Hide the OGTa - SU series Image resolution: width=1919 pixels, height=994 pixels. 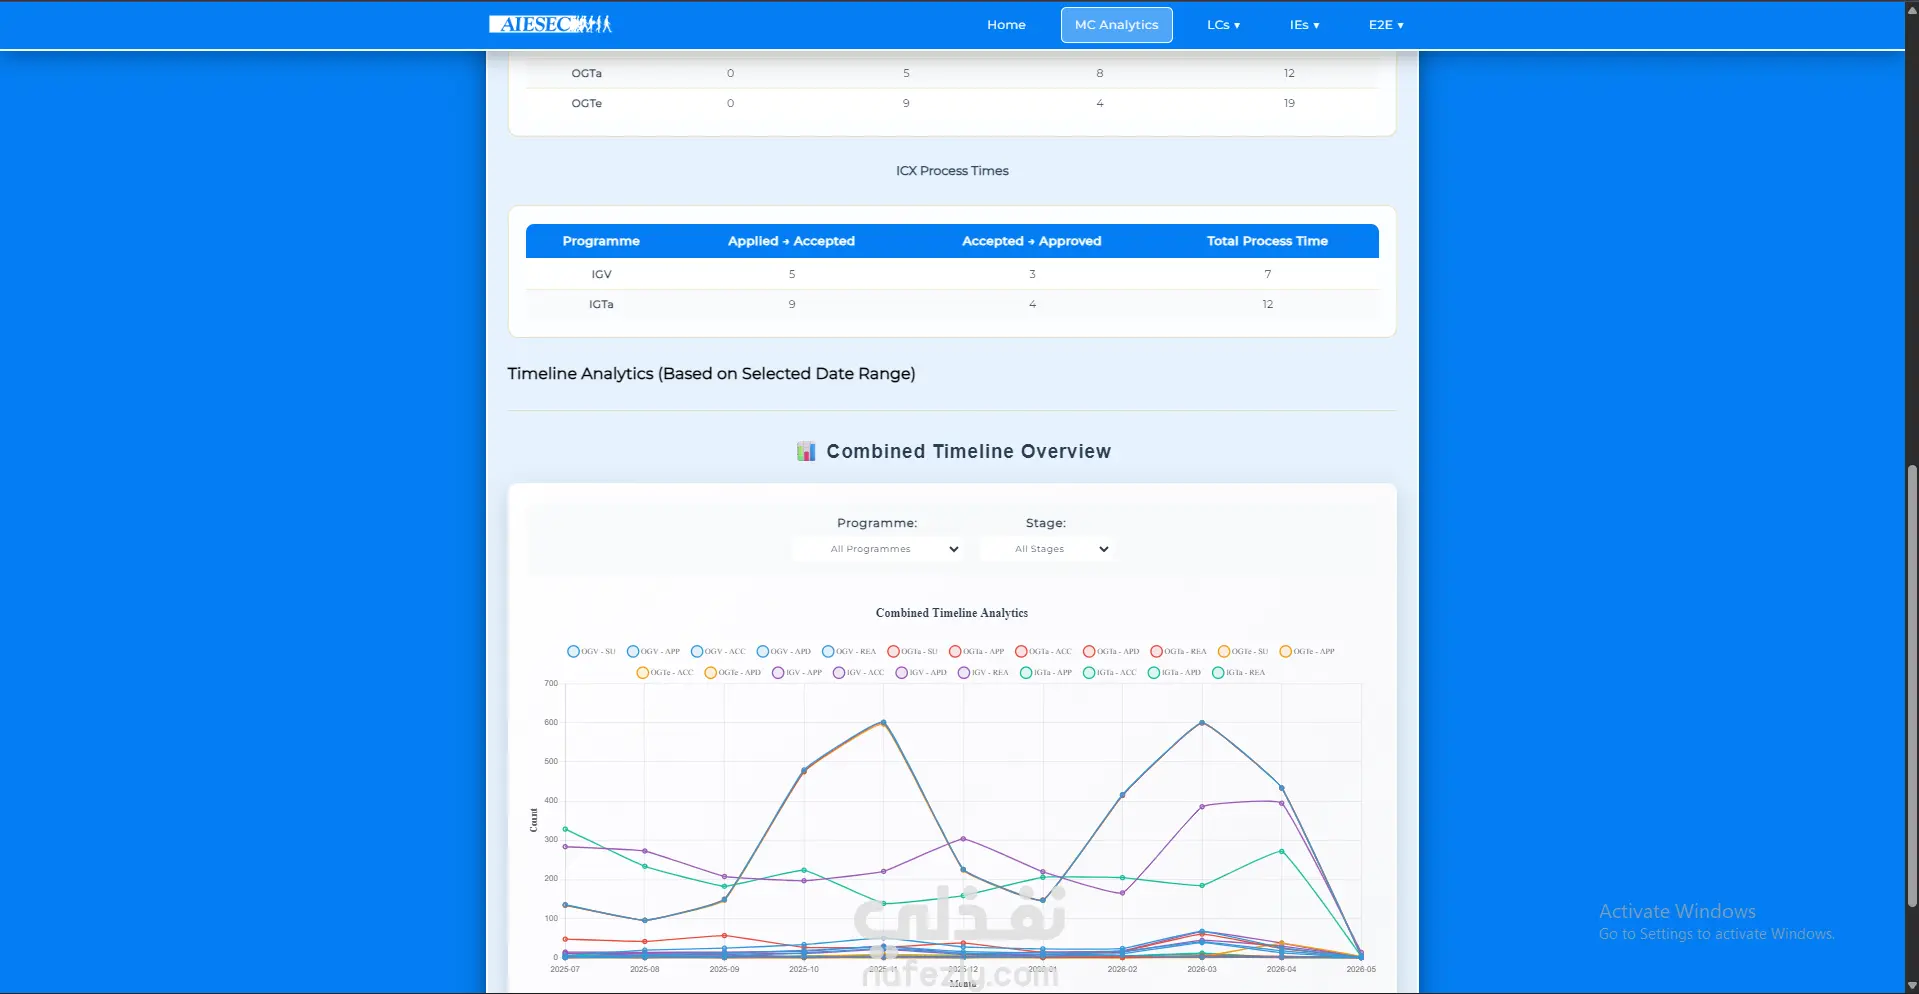pos(912,651)
